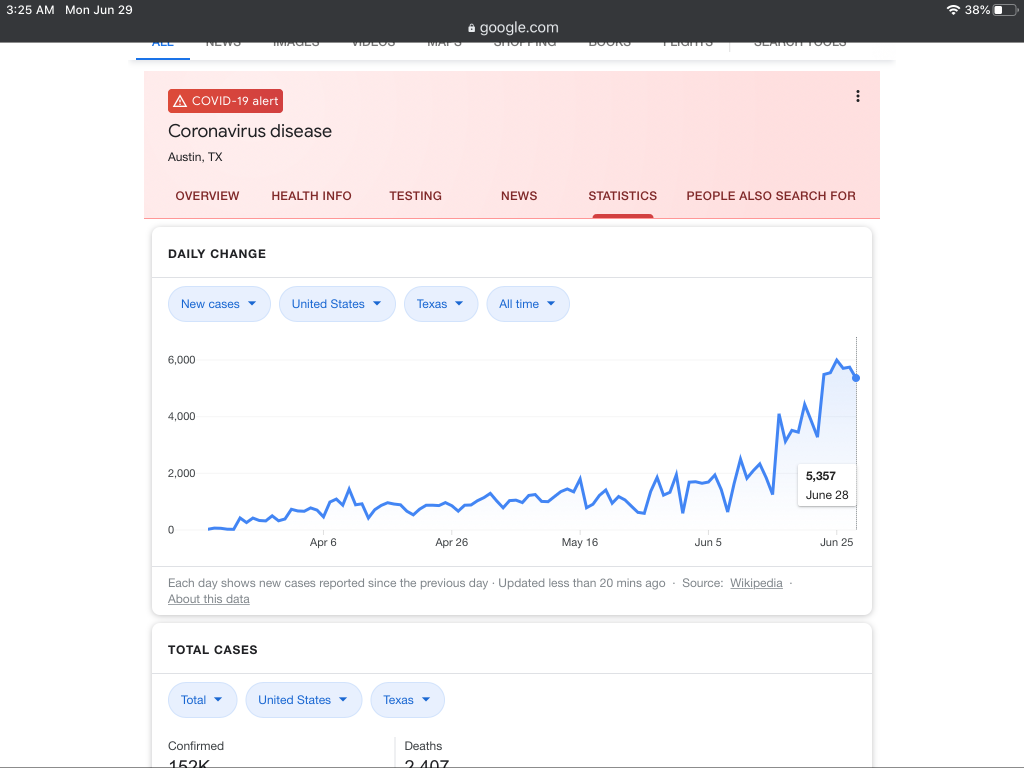This screenshot has width=1024, height=768.
Task: Go to the People Also Search For tab
Action: point(770,196)
